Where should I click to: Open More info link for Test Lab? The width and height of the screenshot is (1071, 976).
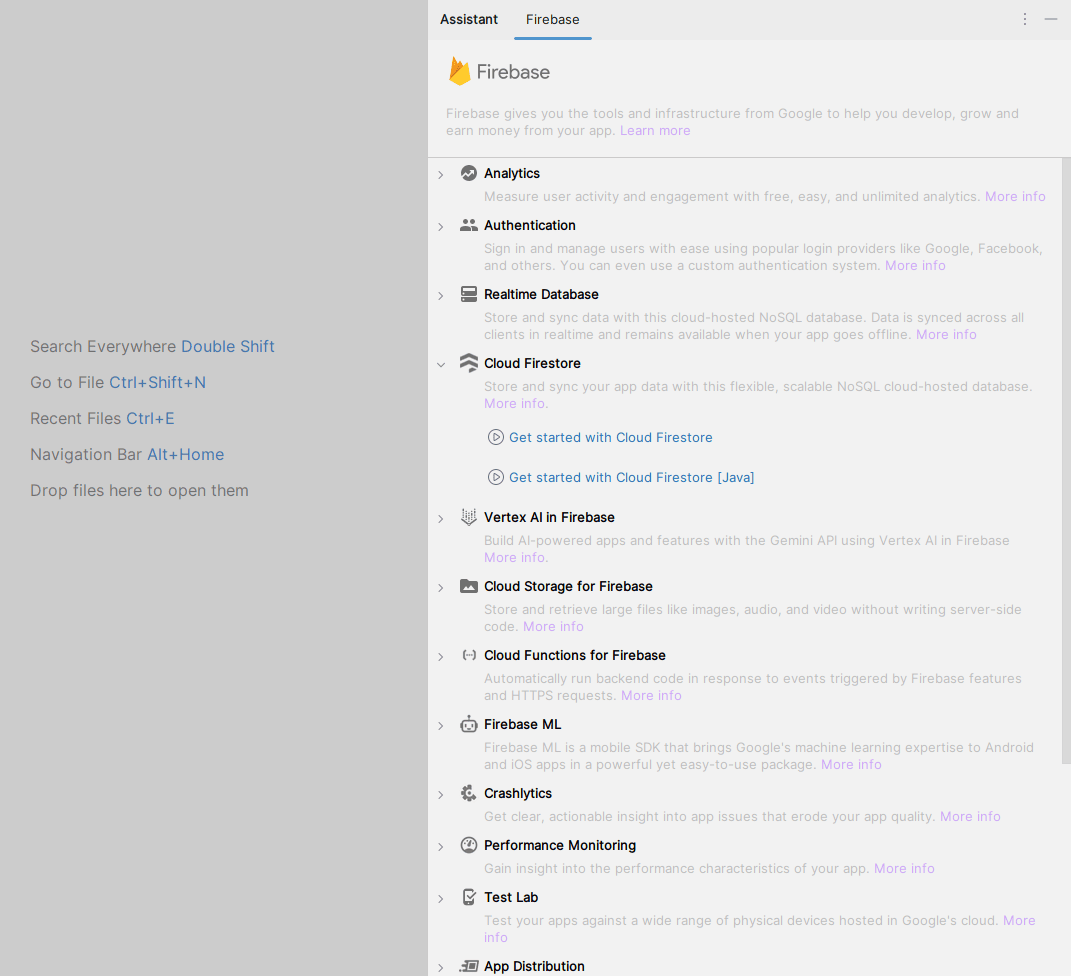[x=1019, y=921]
